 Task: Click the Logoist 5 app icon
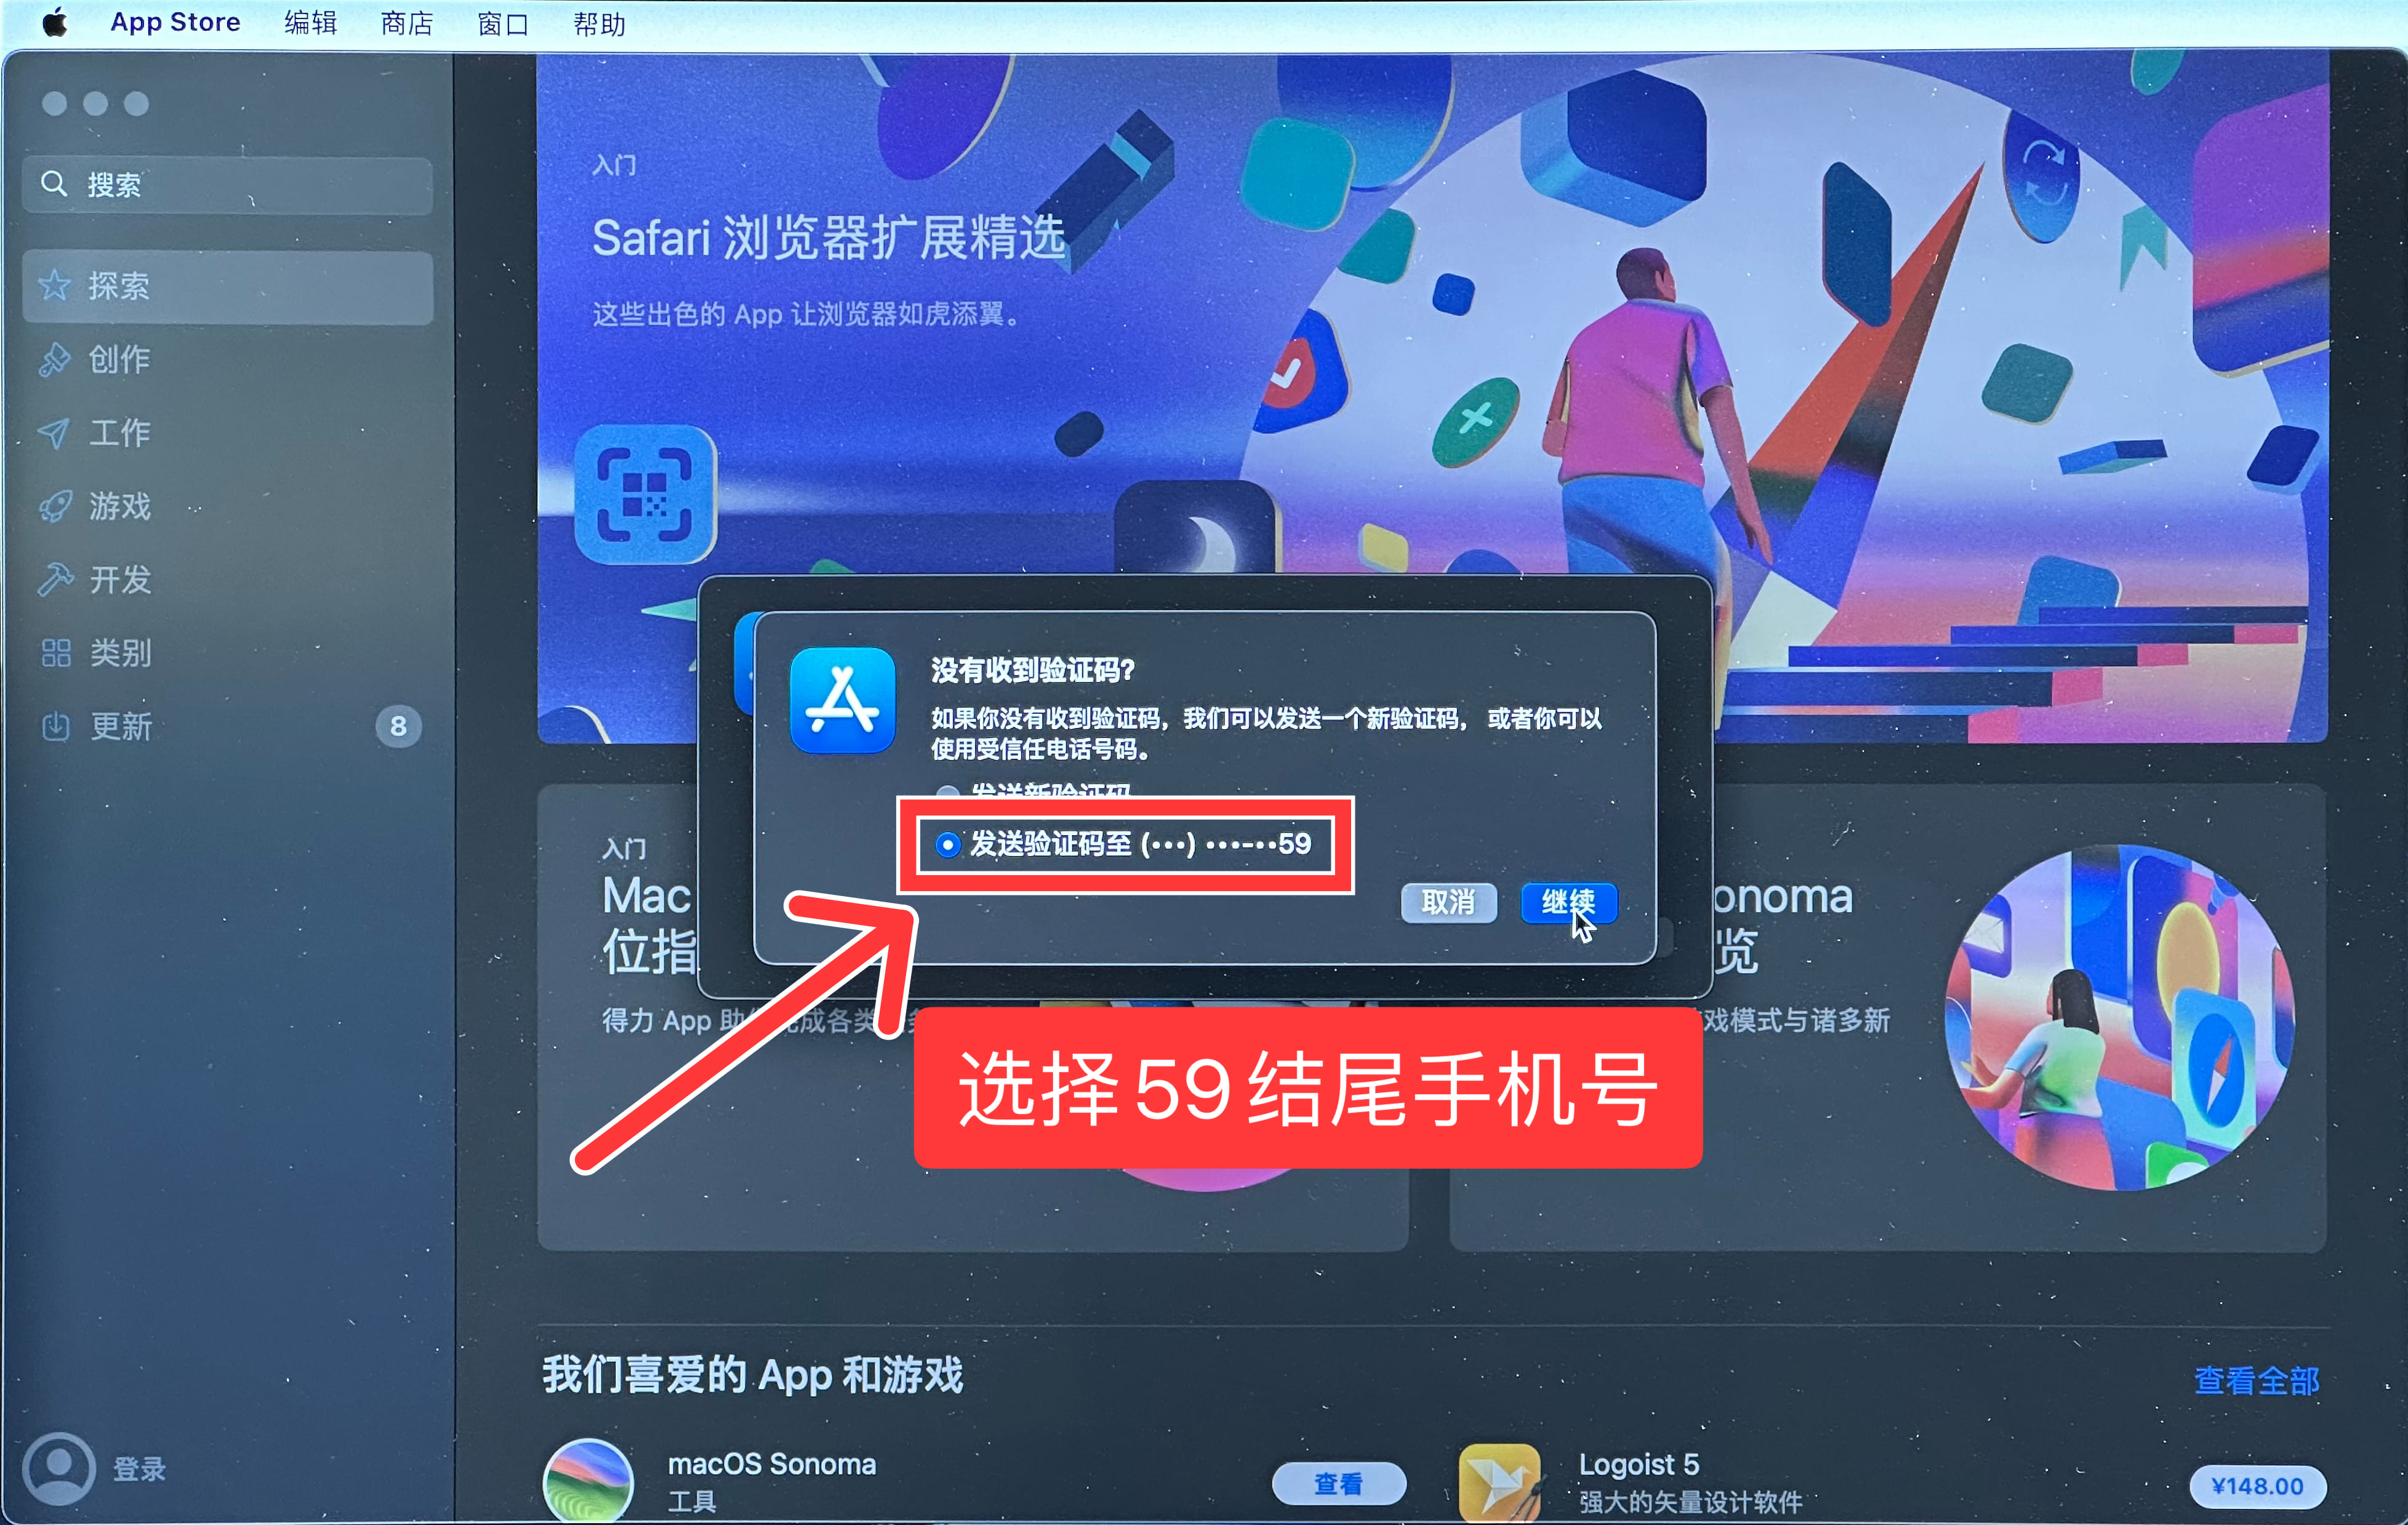click(x=1499, y=1484)
